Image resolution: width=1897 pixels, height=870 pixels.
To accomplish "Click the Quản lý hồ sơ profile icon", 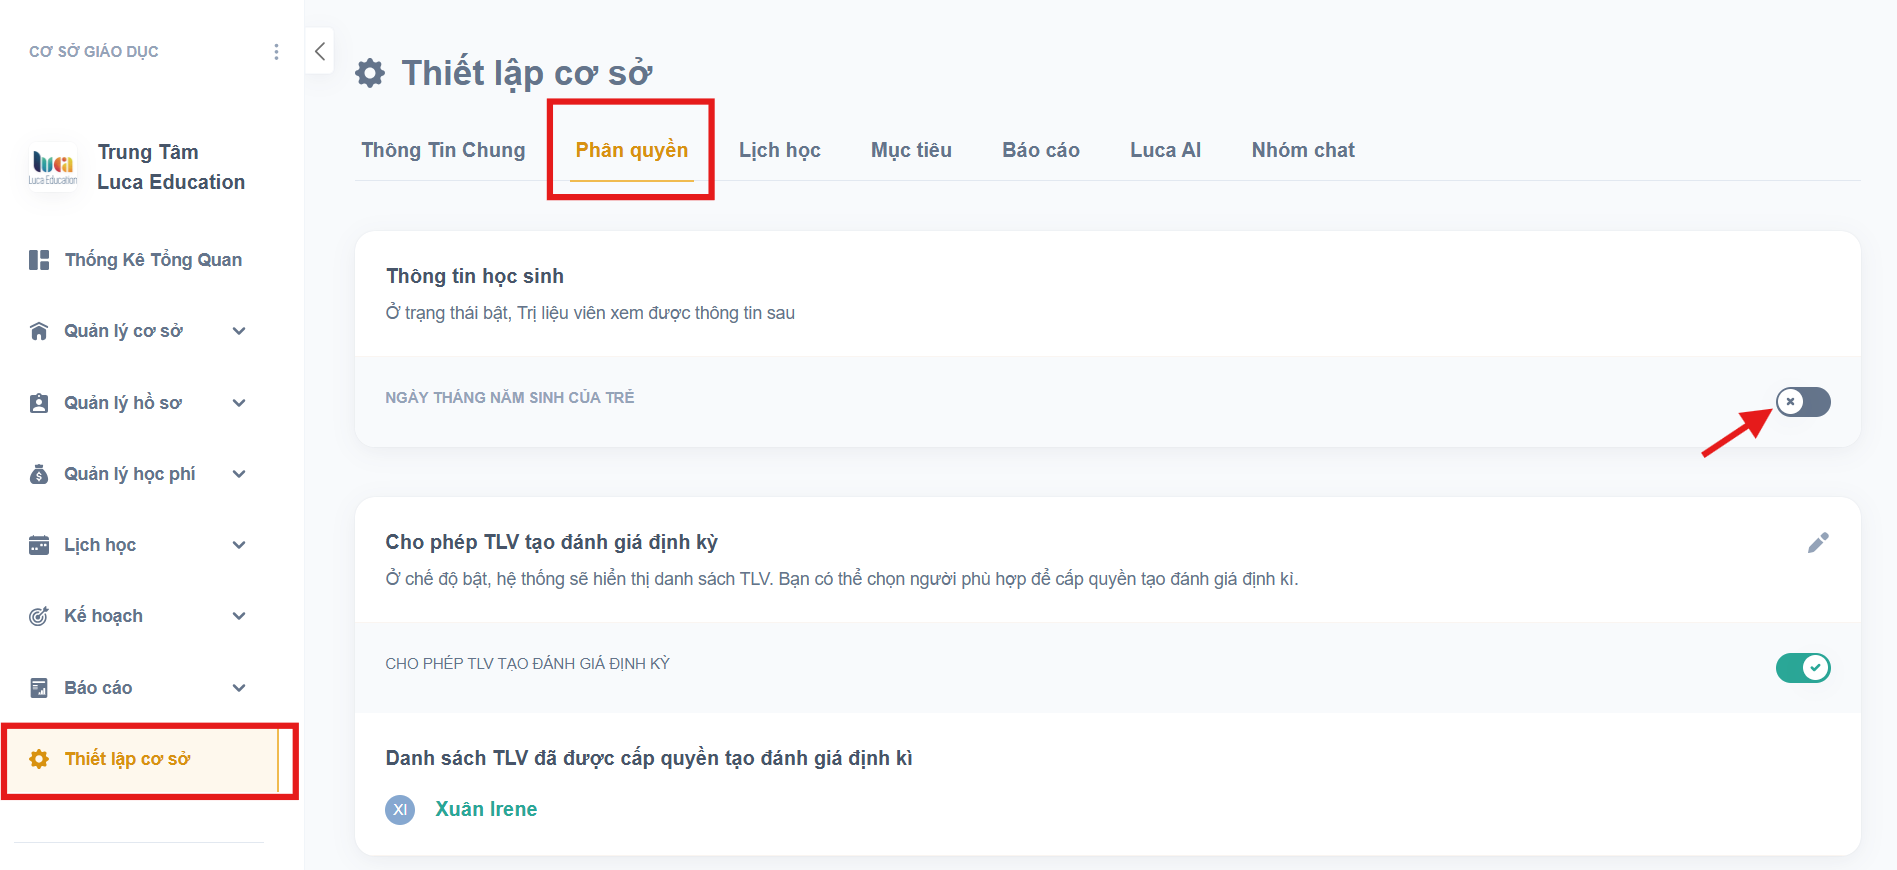I will pyautogui.click(x=39, y=403).
